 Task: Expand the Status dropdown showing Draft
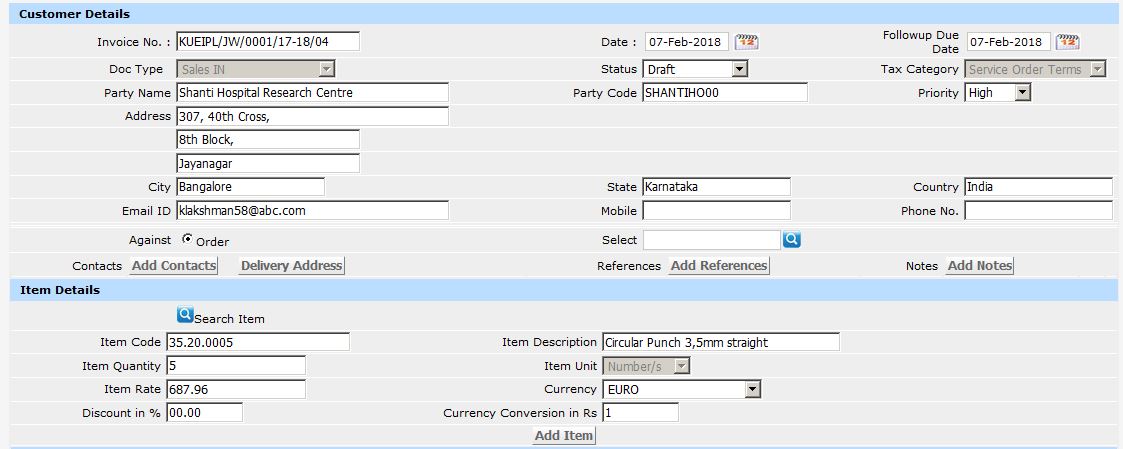point(739,69)
